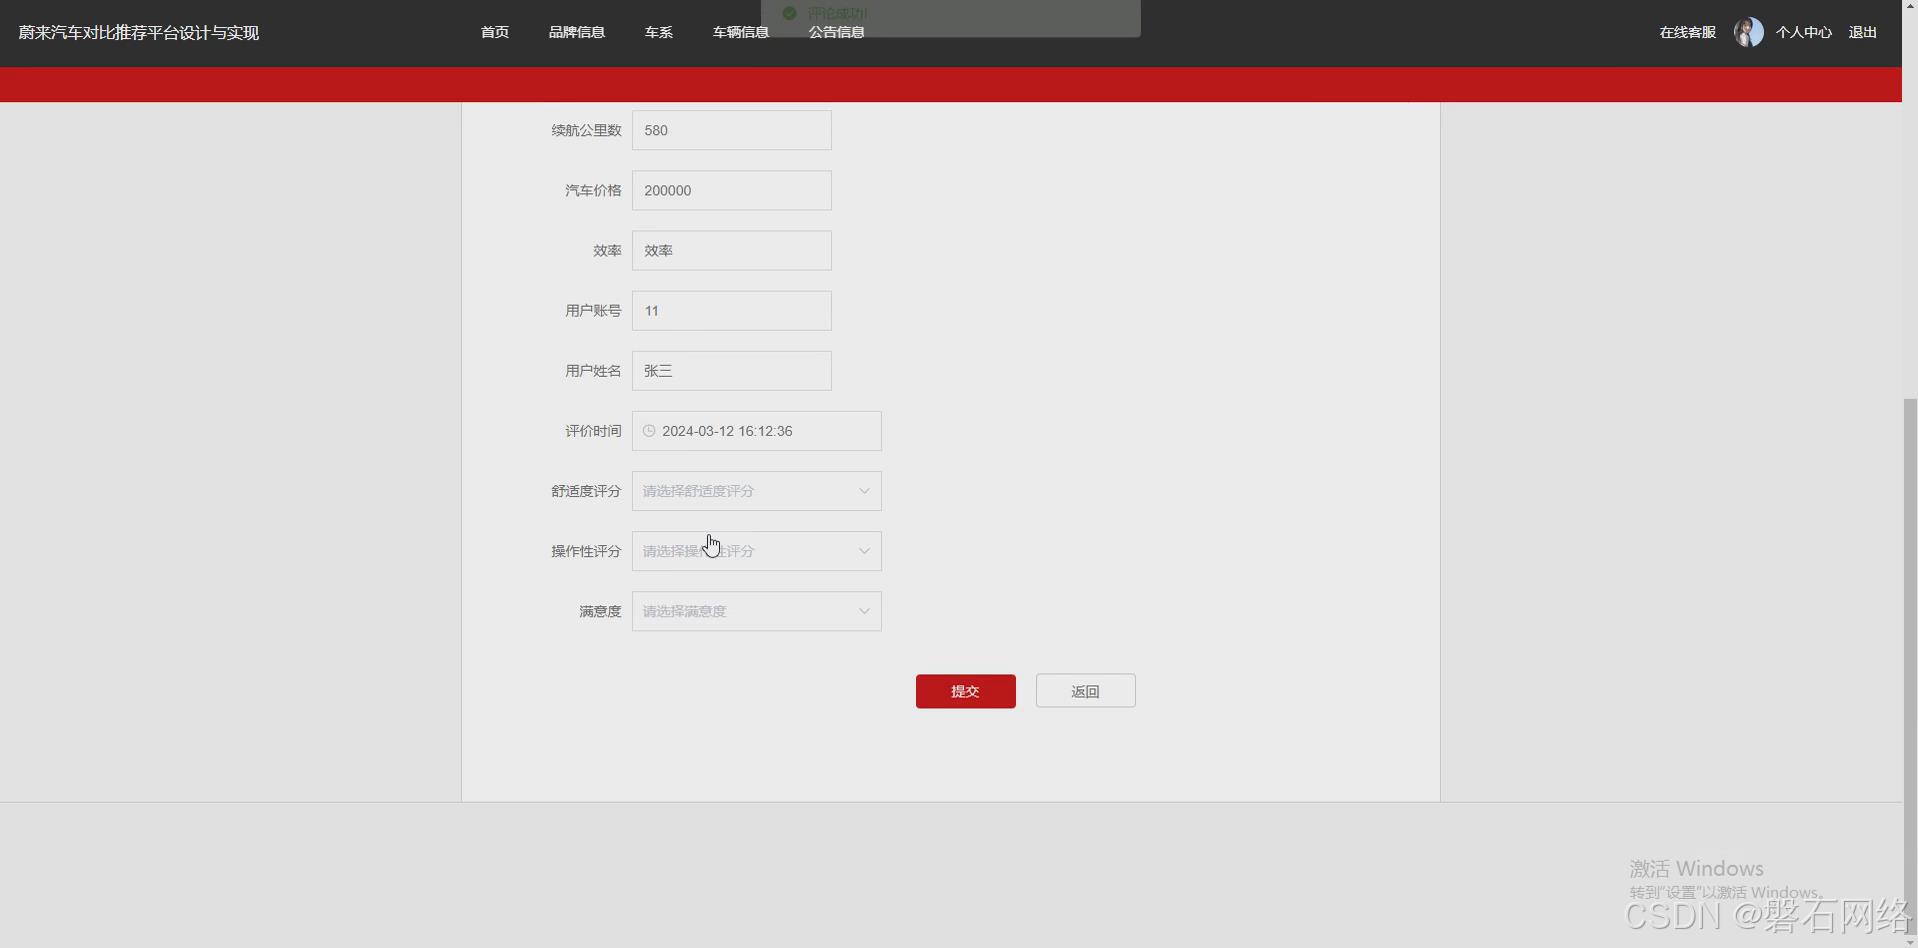The width and height of the screenshot is (1918, 948).
Task: Go to 个人中心 personal center
Action: [x=1805, y=31]
